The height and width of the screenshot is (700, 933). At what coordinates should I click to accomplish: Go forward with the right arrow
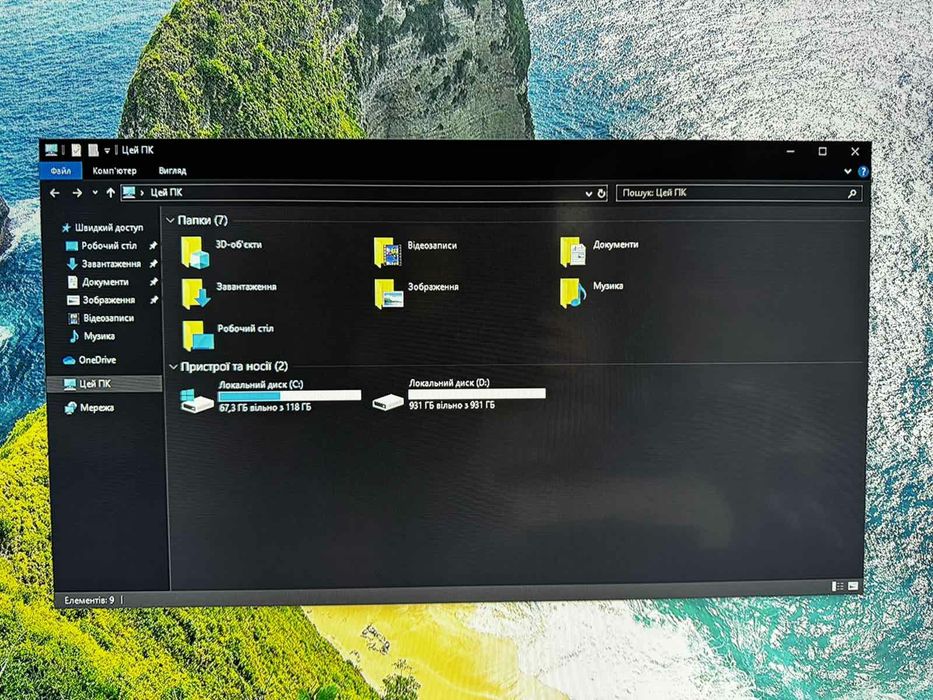pos(77,193)
